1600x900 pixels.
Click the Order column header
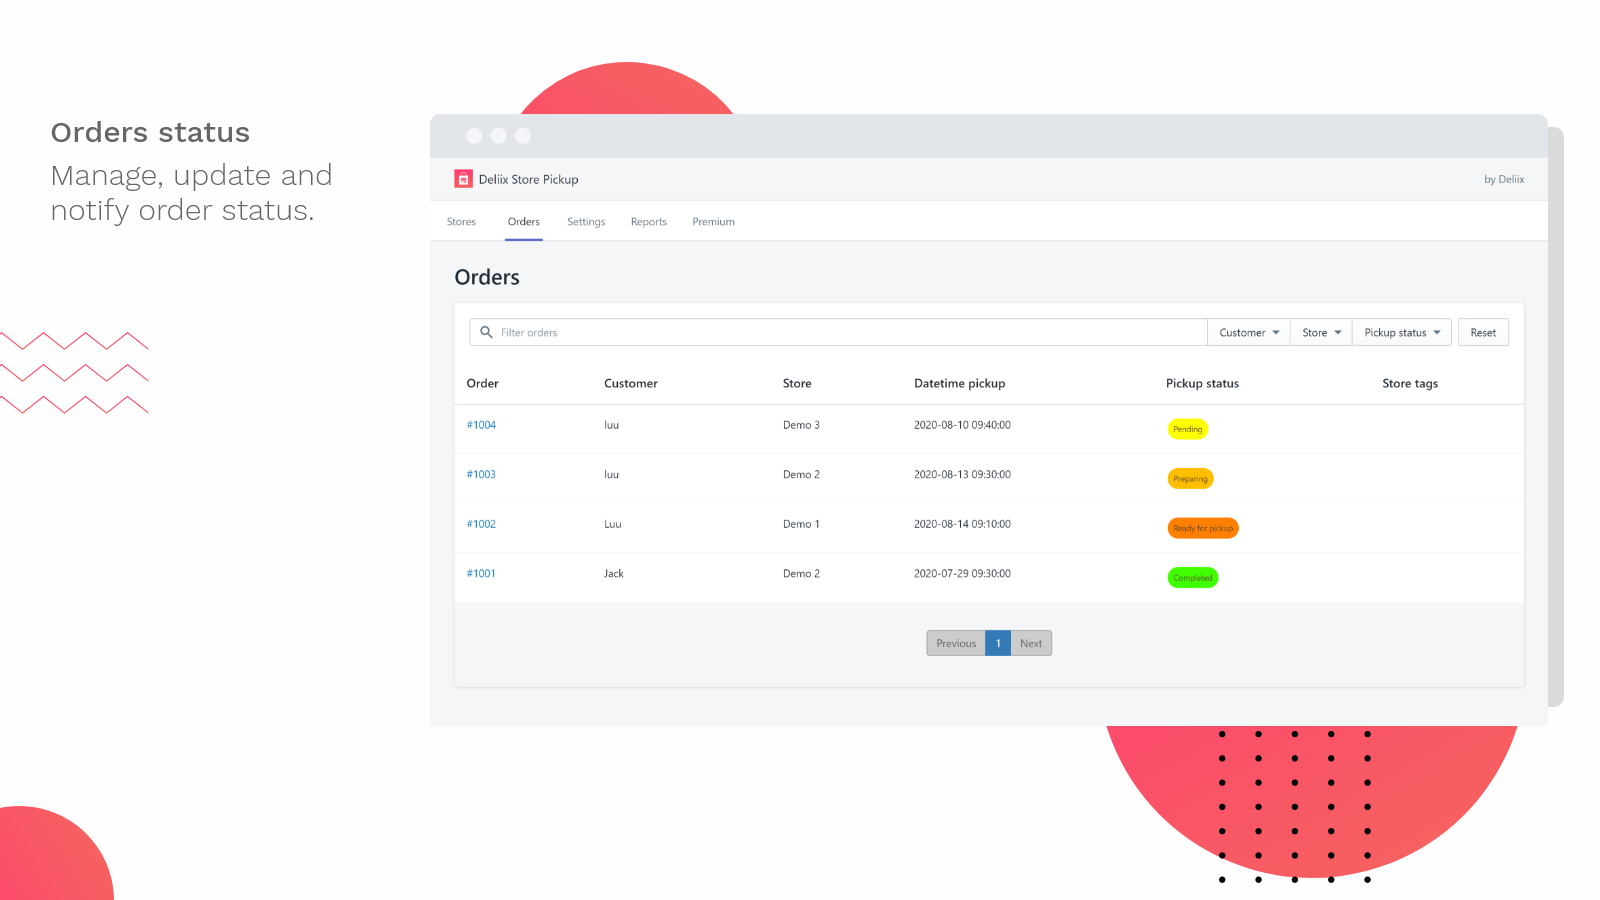482,383
